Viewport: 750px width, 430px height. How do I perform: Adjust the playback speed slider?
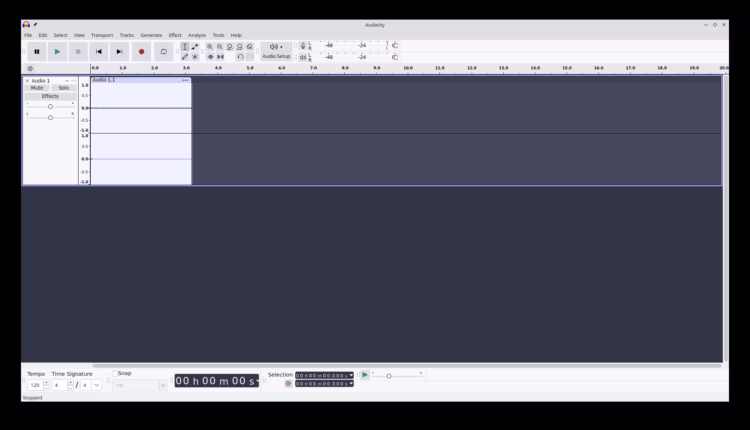pos(389,376)
